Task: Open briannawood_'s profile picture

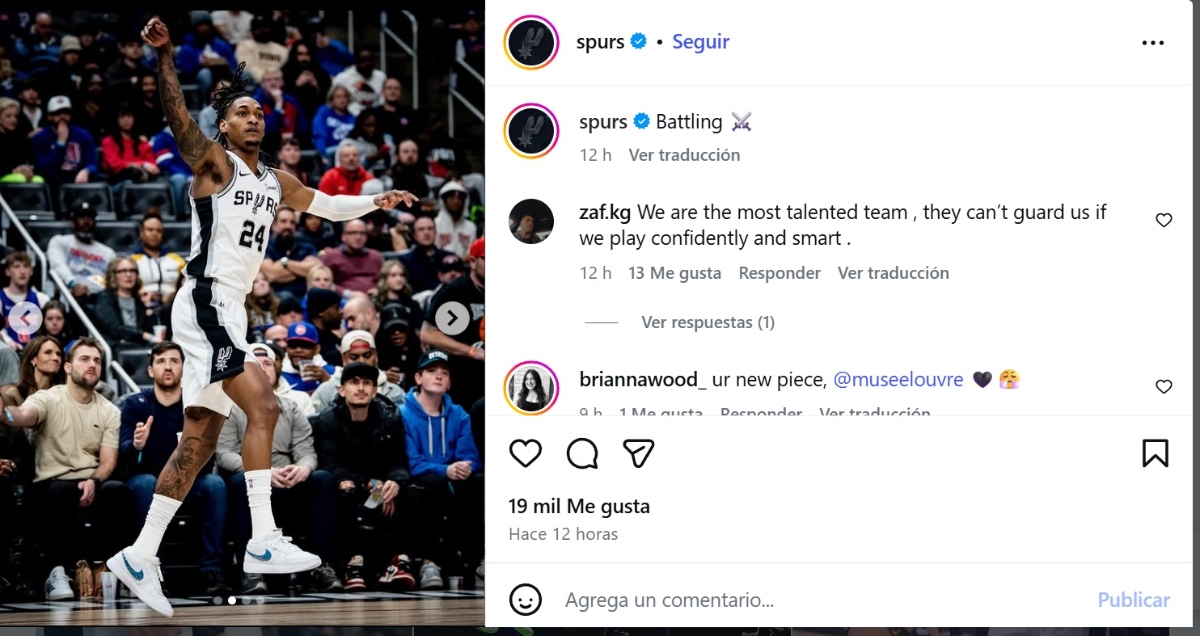Action: pyautogui.click(x=531, y=387)
